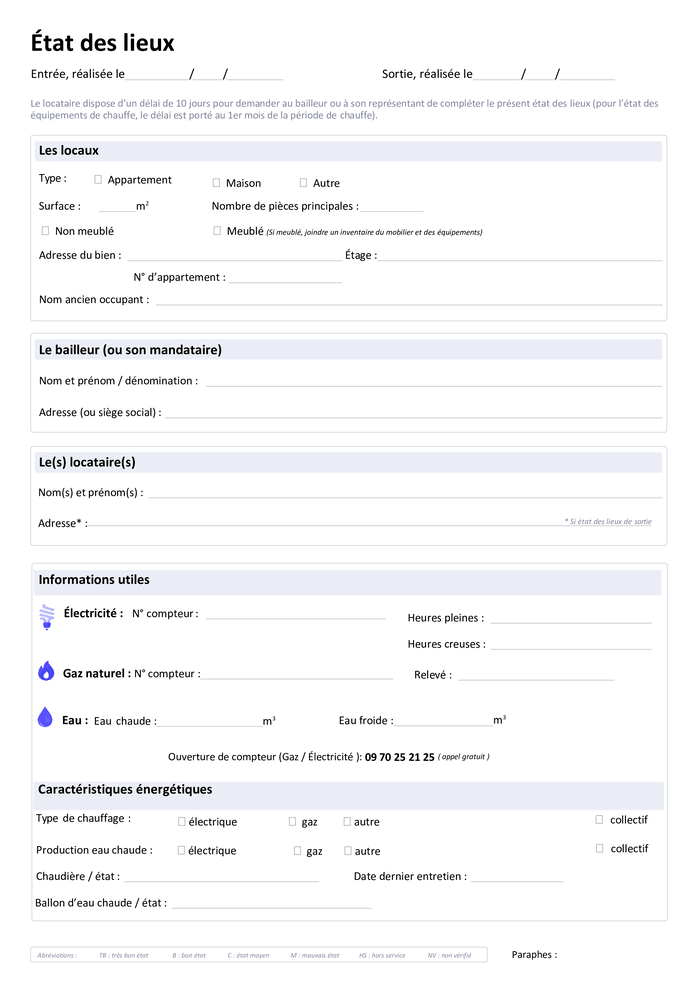Screen dimensions: 700x990
Task: Click the electricity light bulb icon
Action: [46, 615]
